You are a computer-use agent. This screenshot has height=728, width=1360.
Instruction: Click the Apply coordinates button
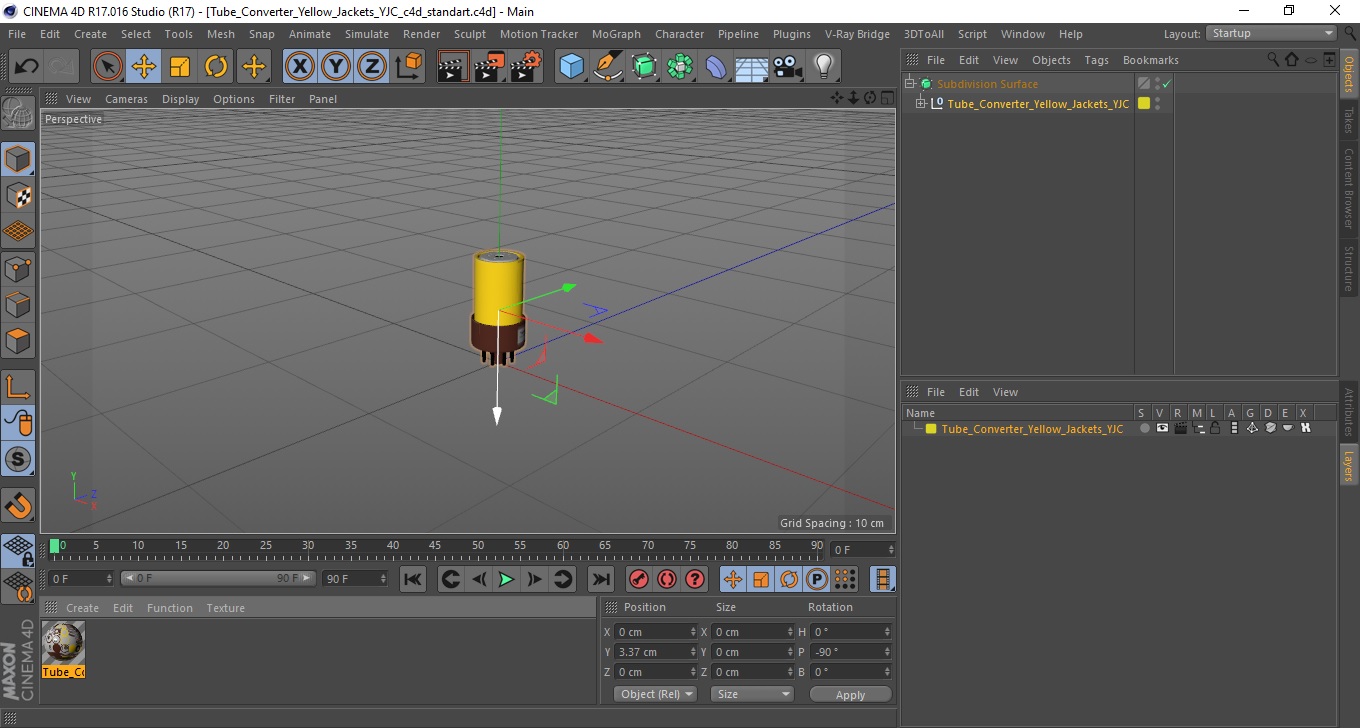(850, 695)
